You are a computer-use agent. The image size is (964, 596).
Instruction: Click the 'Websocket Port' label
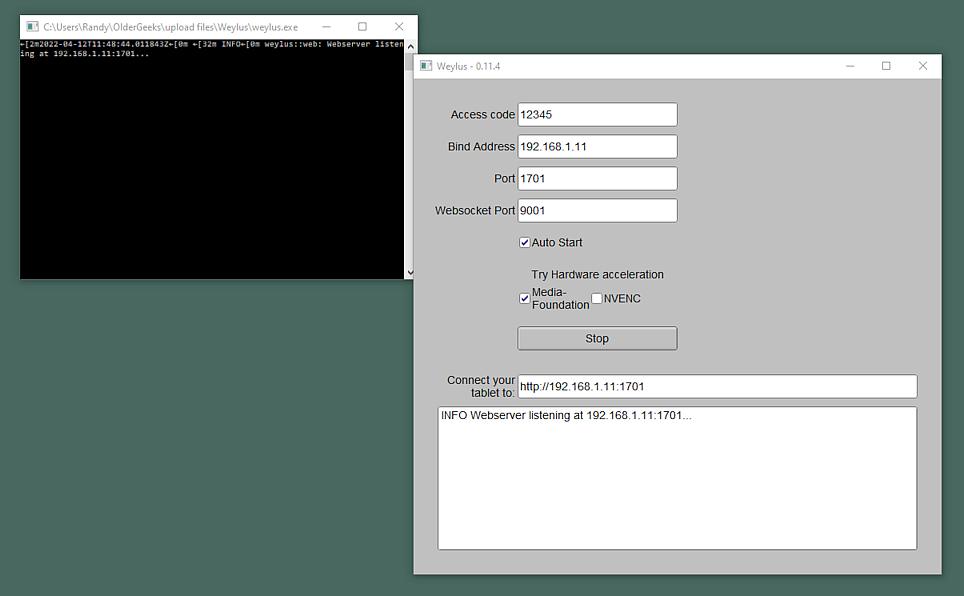(475, 210)
